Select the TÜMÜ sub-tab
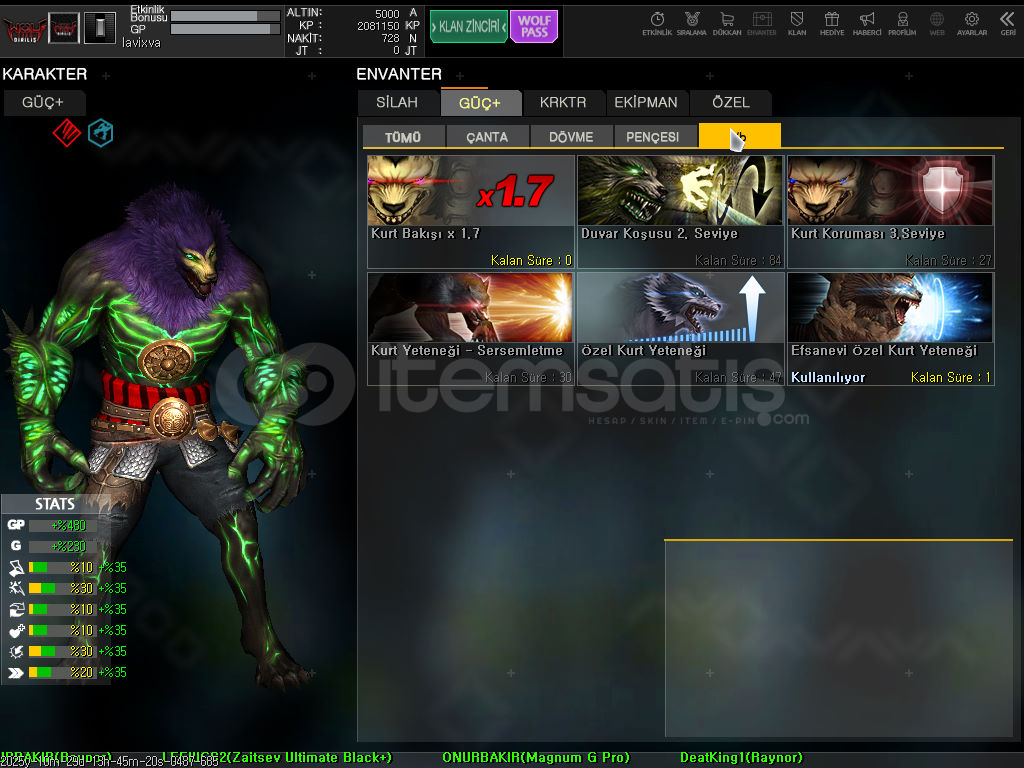Viewport: 1024px width, 768px height. [x=403, y=136]
